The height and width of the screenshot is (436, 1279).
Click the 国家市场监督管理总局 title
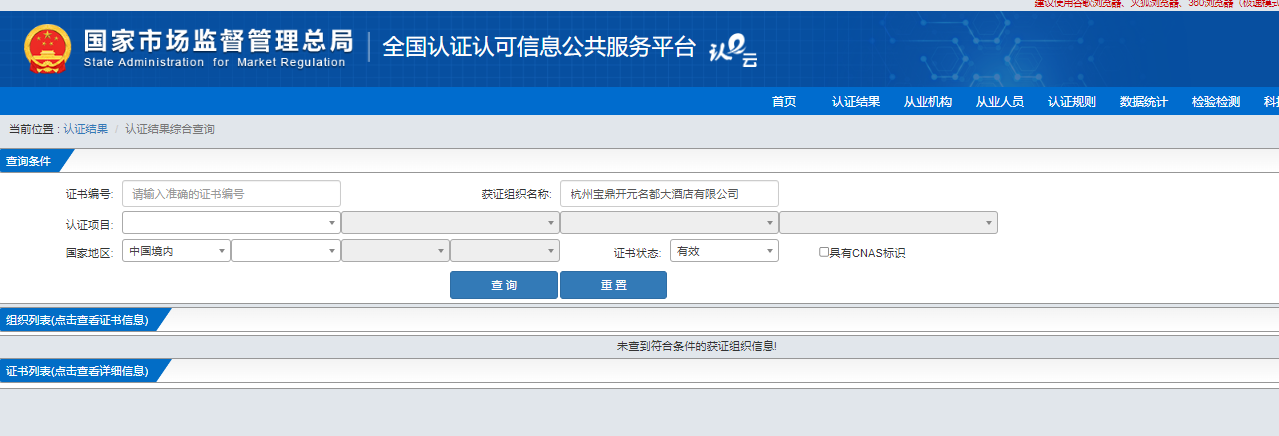tap(218, 41)
